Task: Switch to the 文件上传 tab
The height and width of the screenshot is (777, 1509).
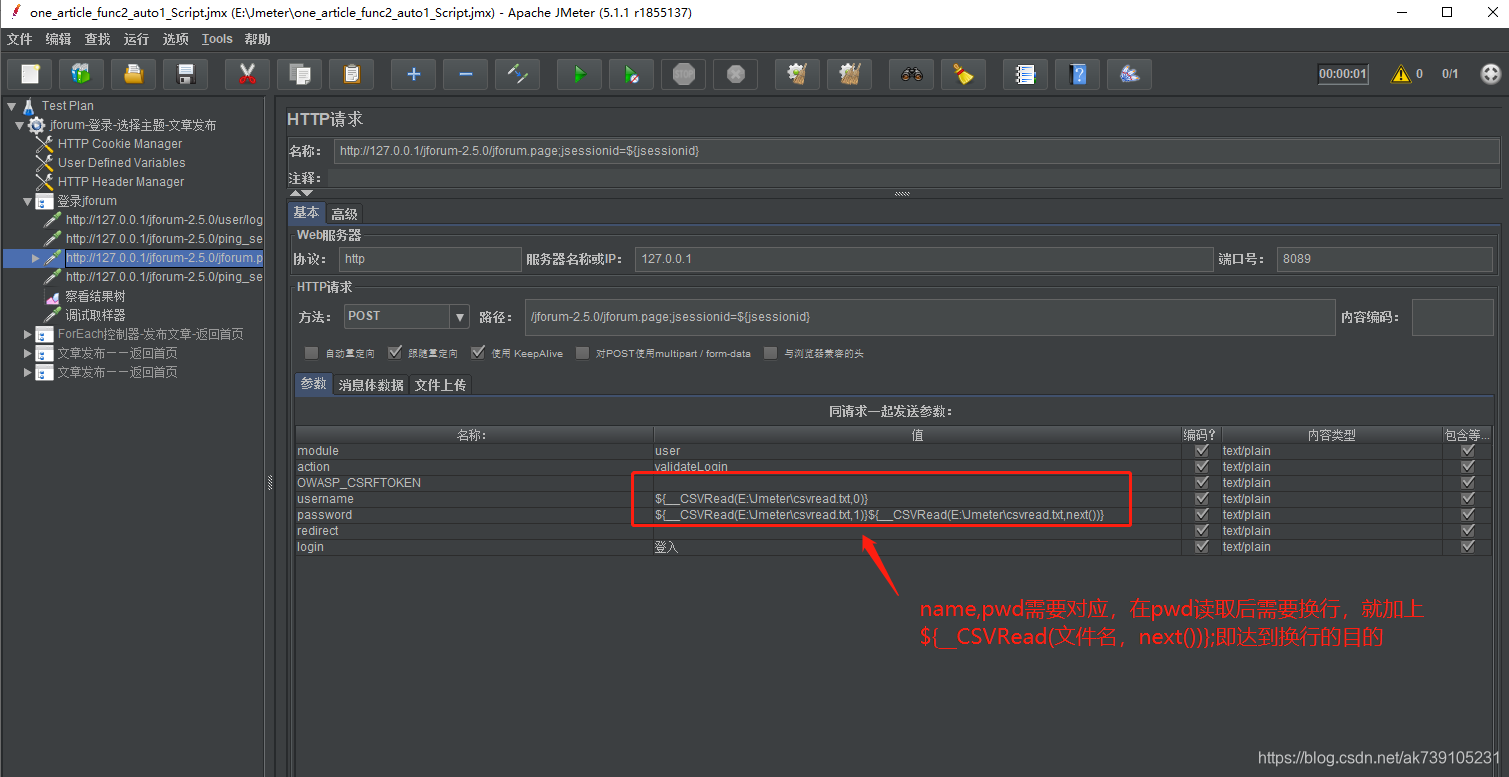Action: (x=440, y=385)
